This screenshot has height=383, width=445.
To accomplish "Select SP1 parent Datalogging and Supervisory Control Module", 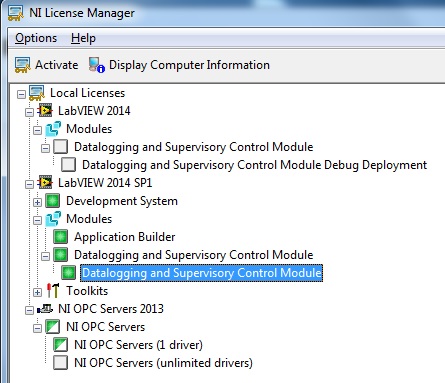I will 194,255.
